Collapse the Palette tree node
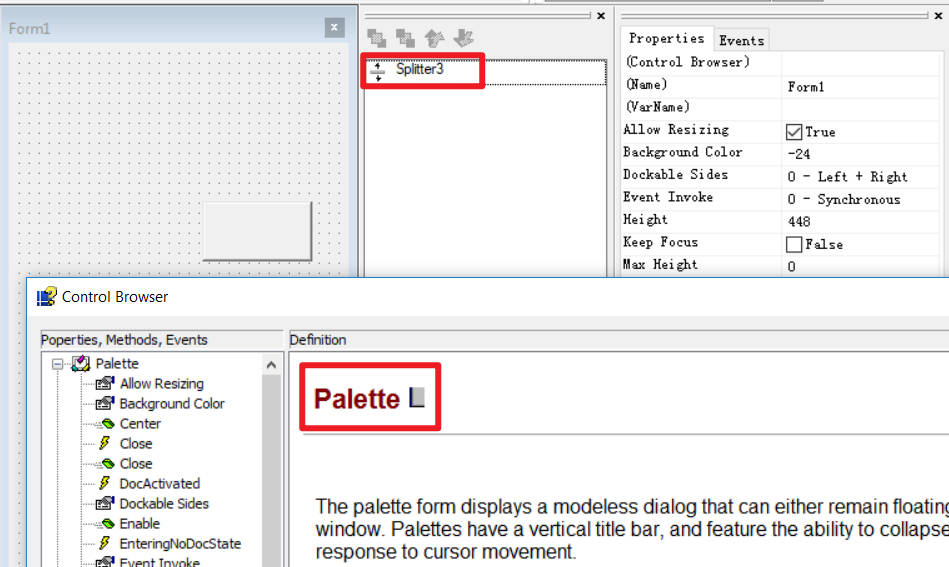The height and width of the screenshot is (567, 949). pyautogui.click(x=57, y=364)
